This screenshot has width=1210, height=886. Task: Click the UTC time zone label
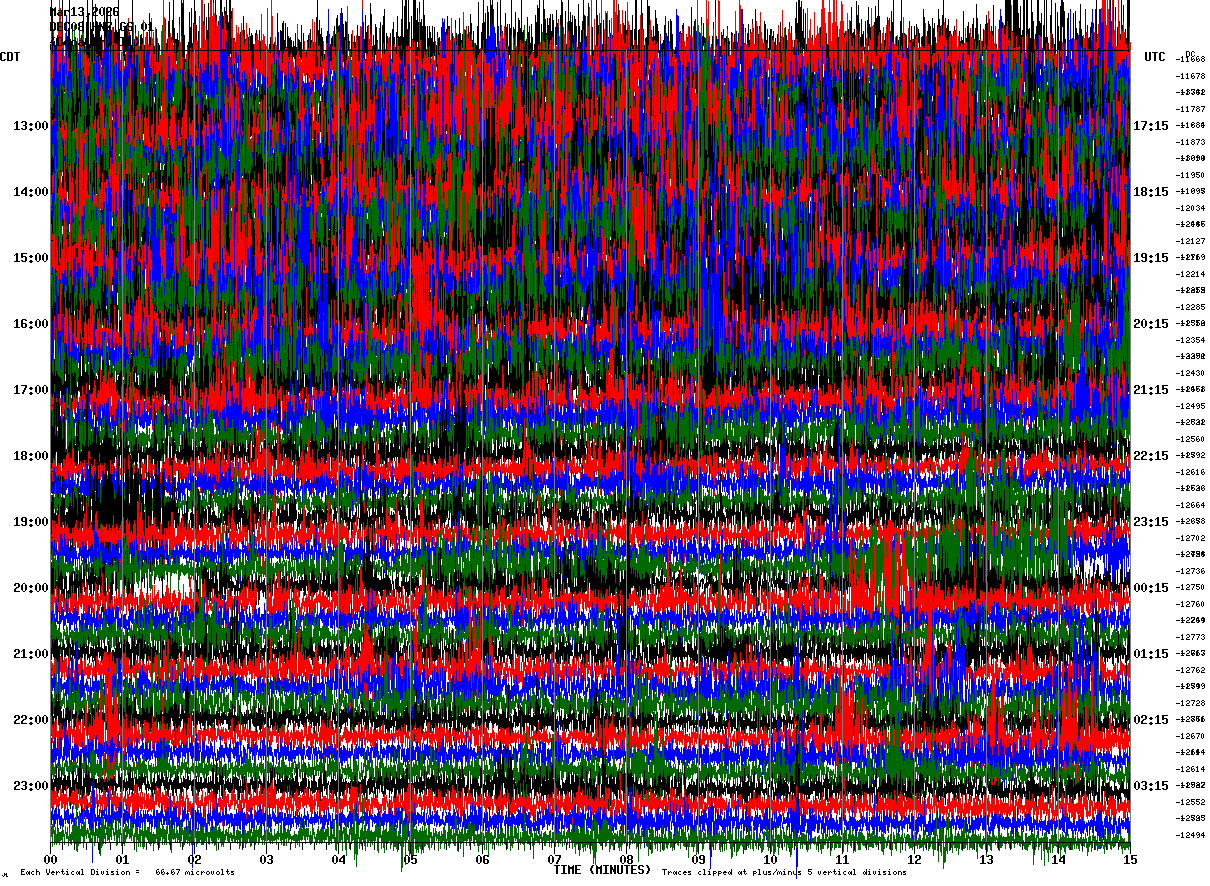1155,57
